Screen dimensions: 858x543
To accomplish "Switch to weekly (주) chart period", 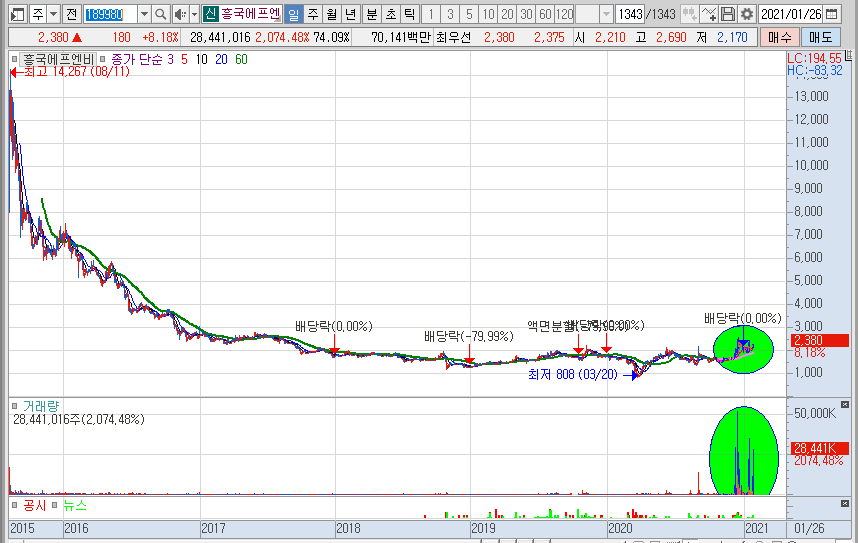I will coord(312,14).
